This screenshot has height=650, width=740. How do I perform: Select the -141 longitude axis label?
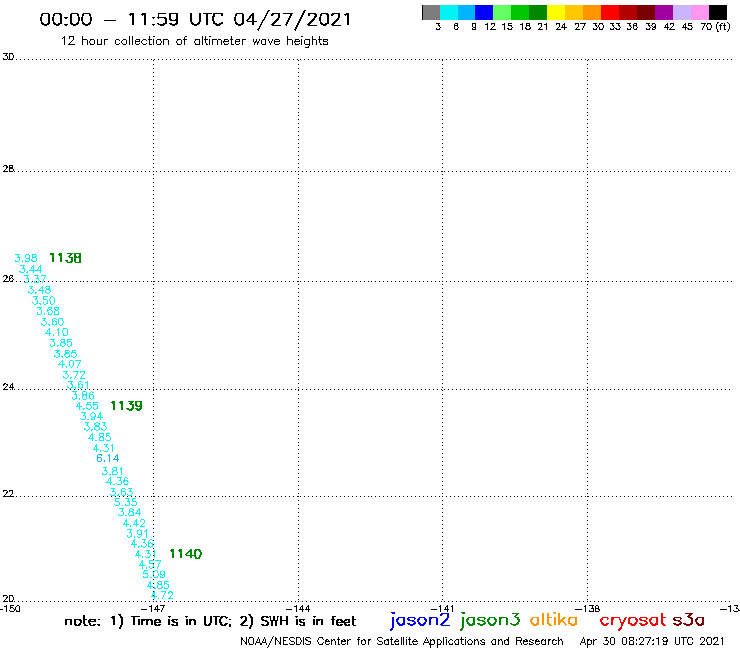point(442,608)
